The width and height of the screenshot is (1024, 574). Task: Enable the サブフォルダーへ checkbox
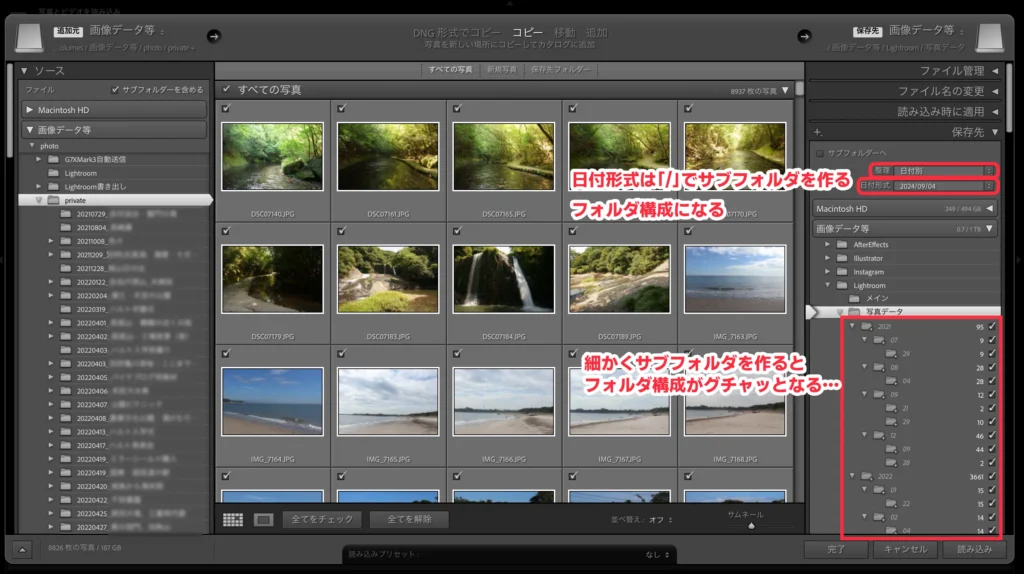[821, 153]
